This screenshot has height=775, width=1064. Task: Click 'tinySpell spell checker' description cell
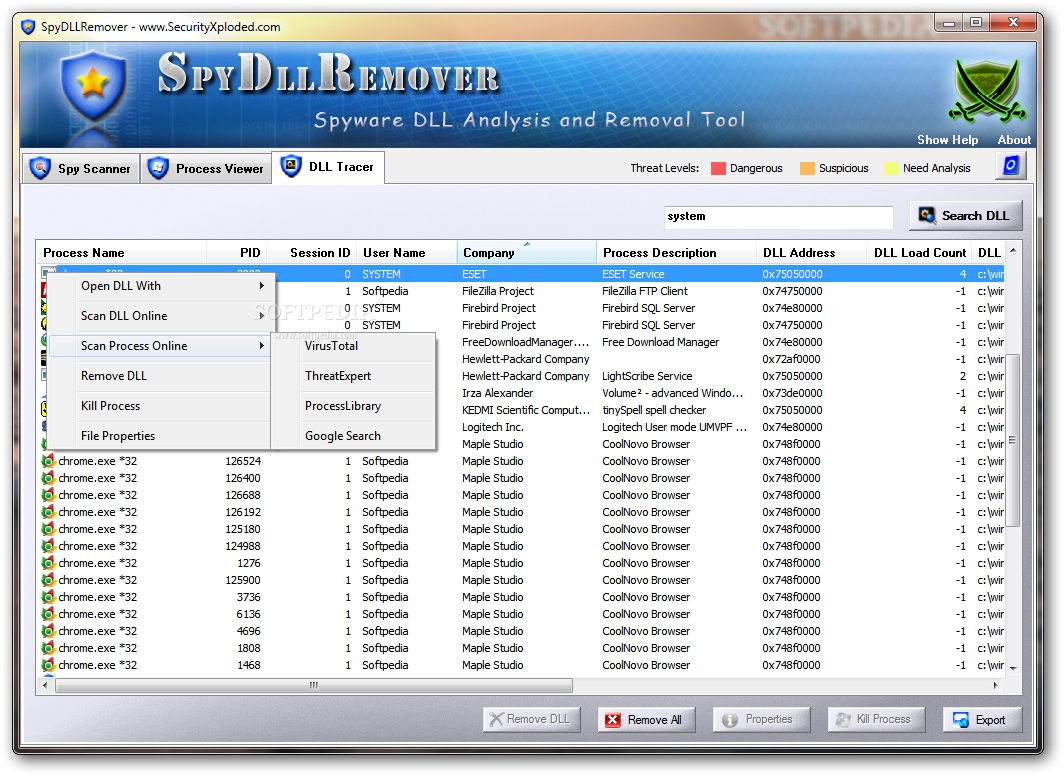(x=653, y=410)
